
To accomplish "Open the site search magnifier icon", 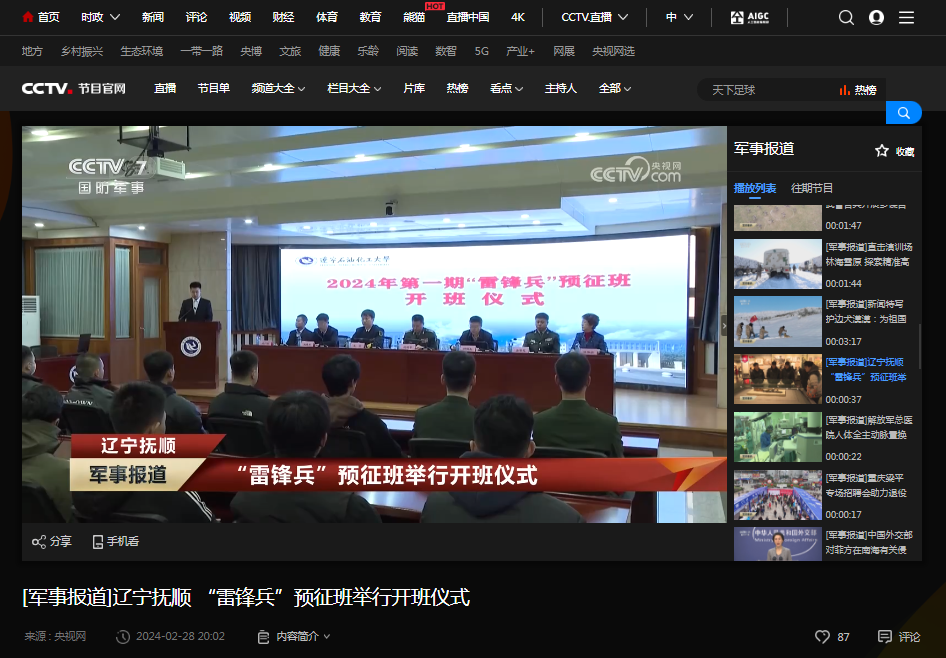I will pyautogui.click(x=846, y=17).
